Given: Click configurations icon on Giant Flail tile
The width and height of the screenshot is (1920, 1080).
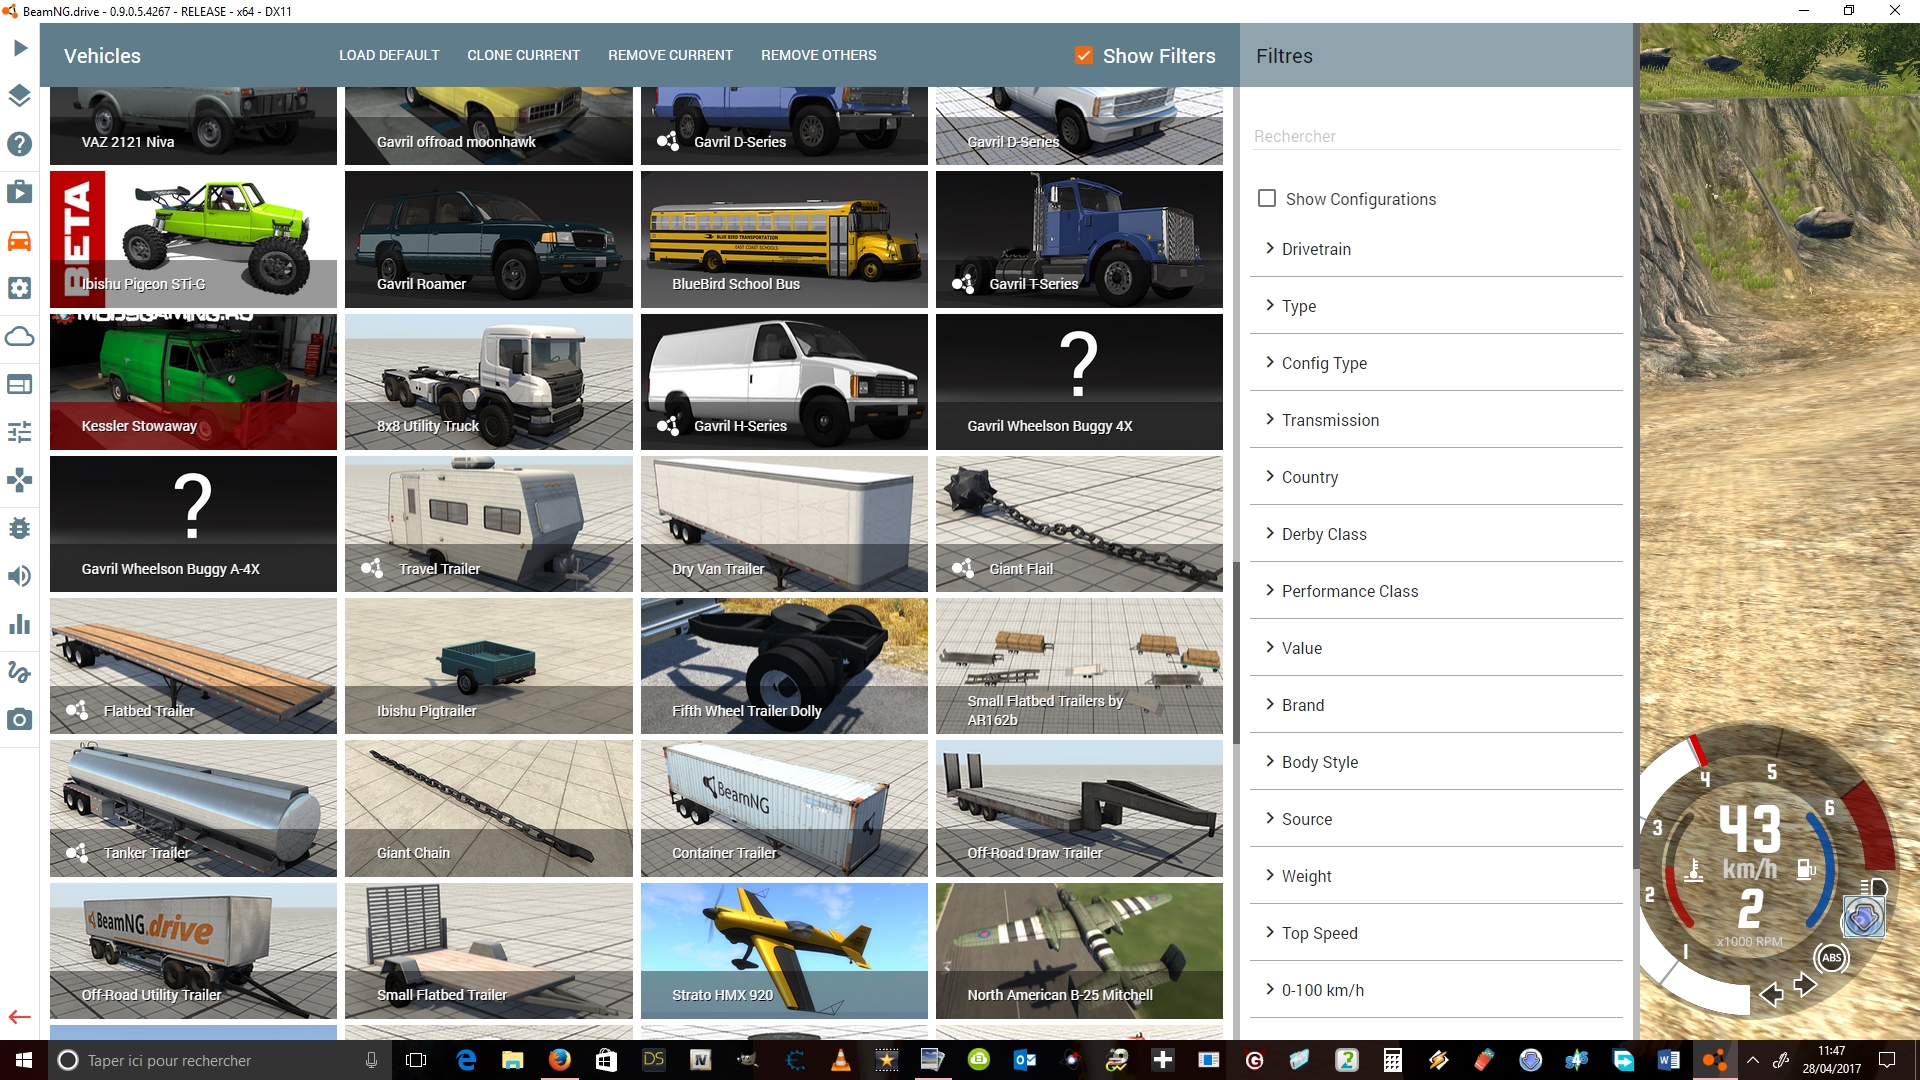Looking at the screenshot, I should 963,568.
